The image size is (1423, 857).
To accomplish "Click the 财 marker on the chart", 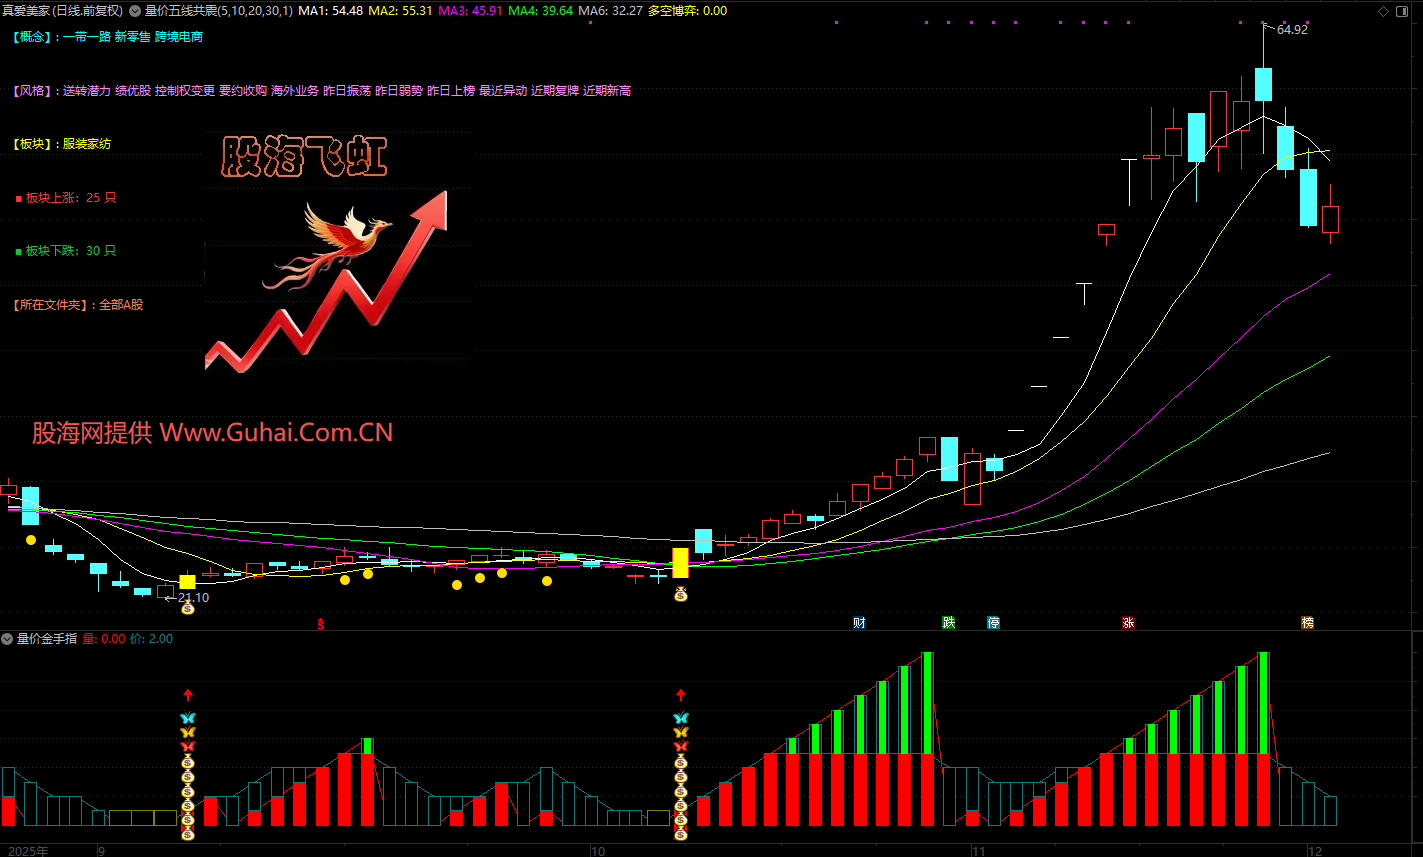I will 858,623.
